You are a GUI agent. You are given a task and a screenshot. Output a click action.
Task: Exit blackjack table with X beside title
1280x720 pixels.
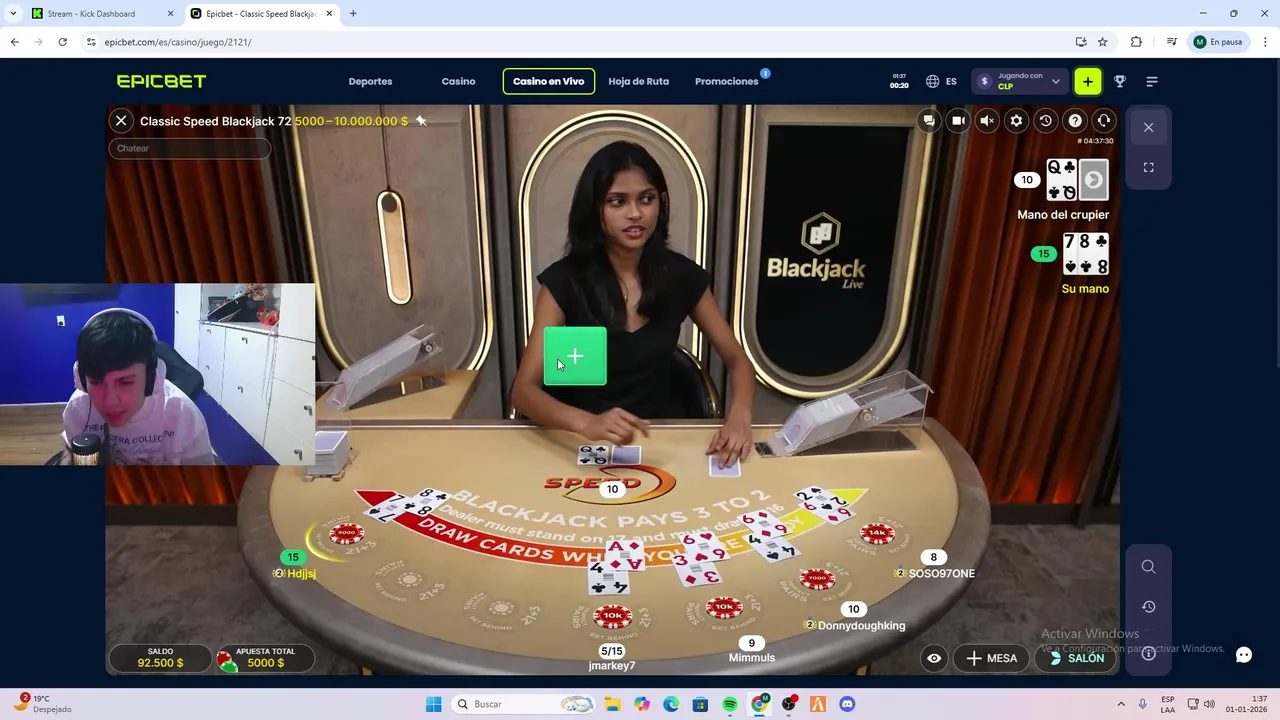(121, 121)
